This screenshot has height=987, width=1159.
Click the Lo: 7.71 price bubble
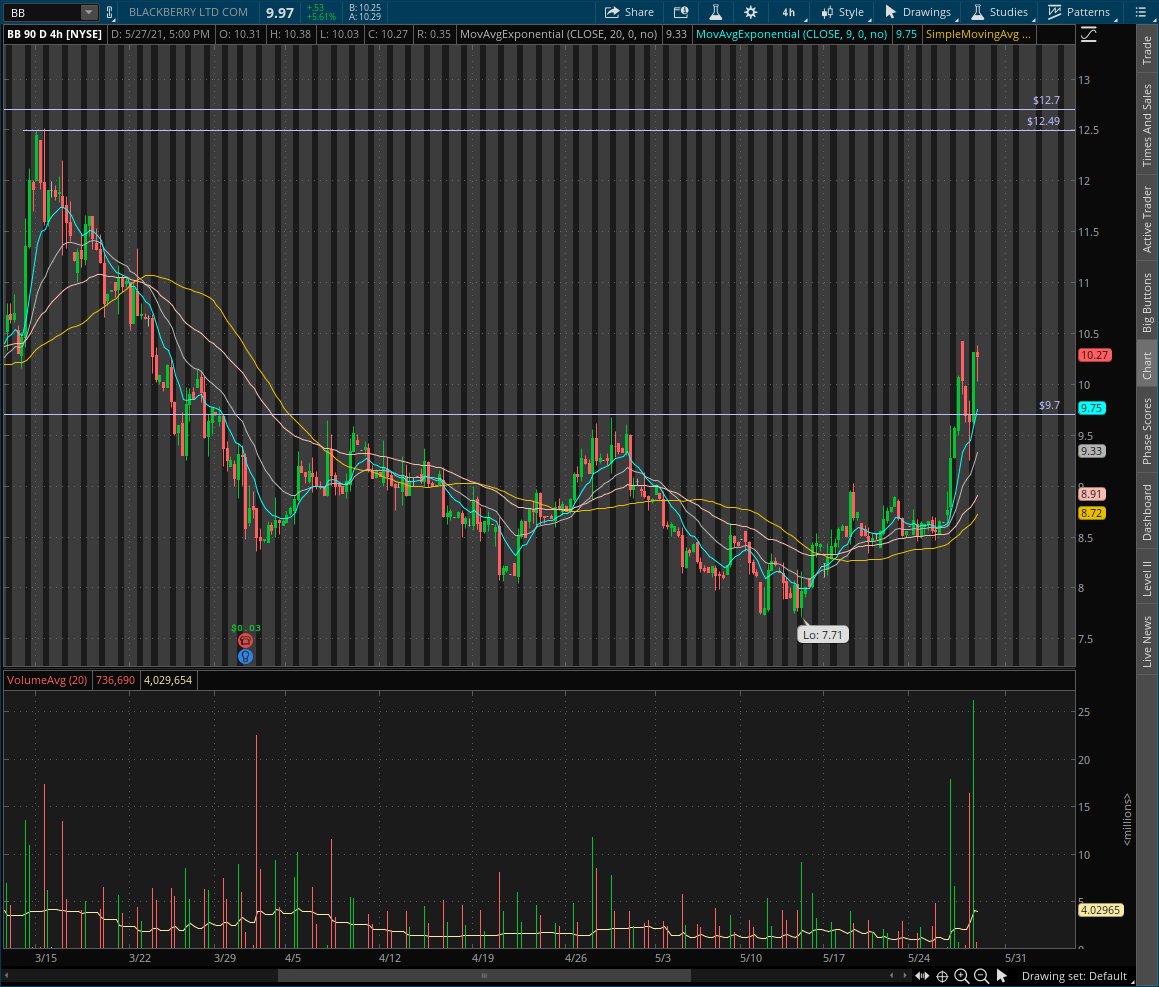click(x=822, y=634)
